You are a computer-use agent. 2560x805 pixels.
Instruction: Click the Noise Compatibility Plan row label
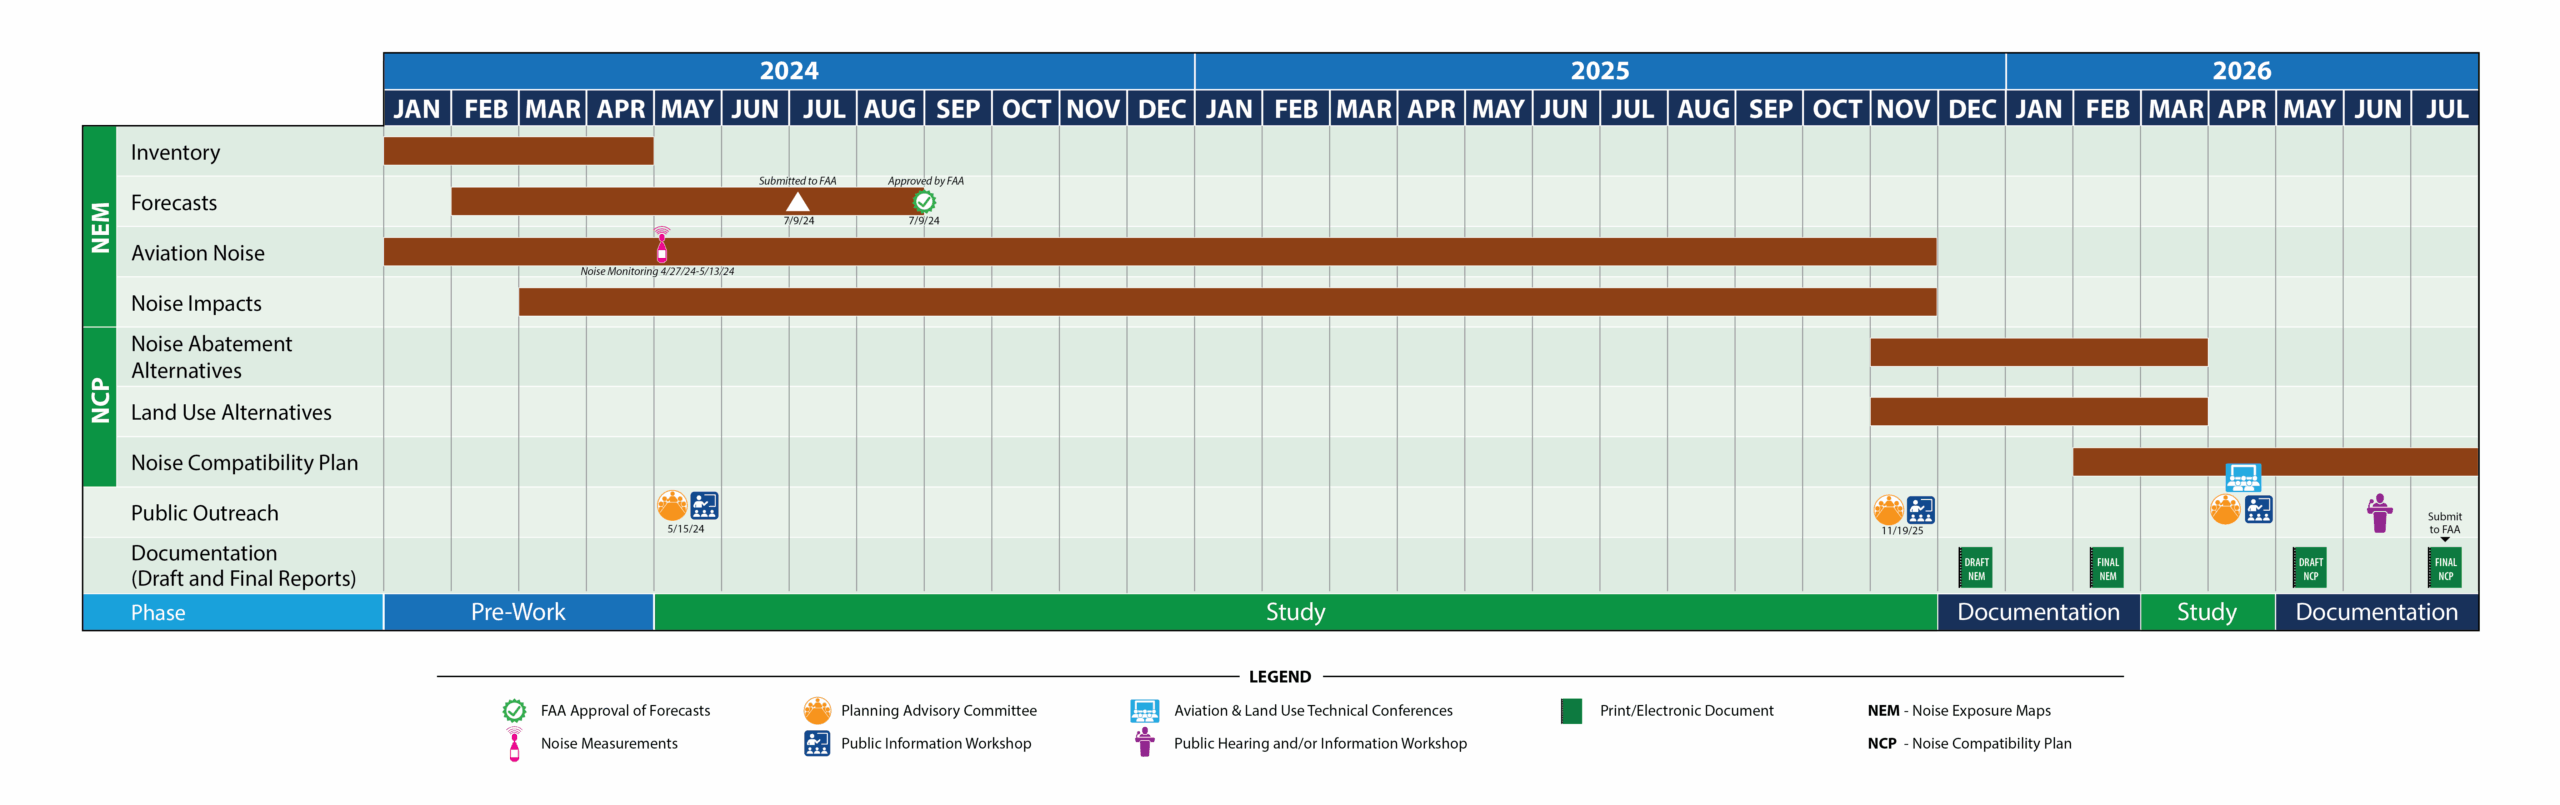click(x=244, y=463)
